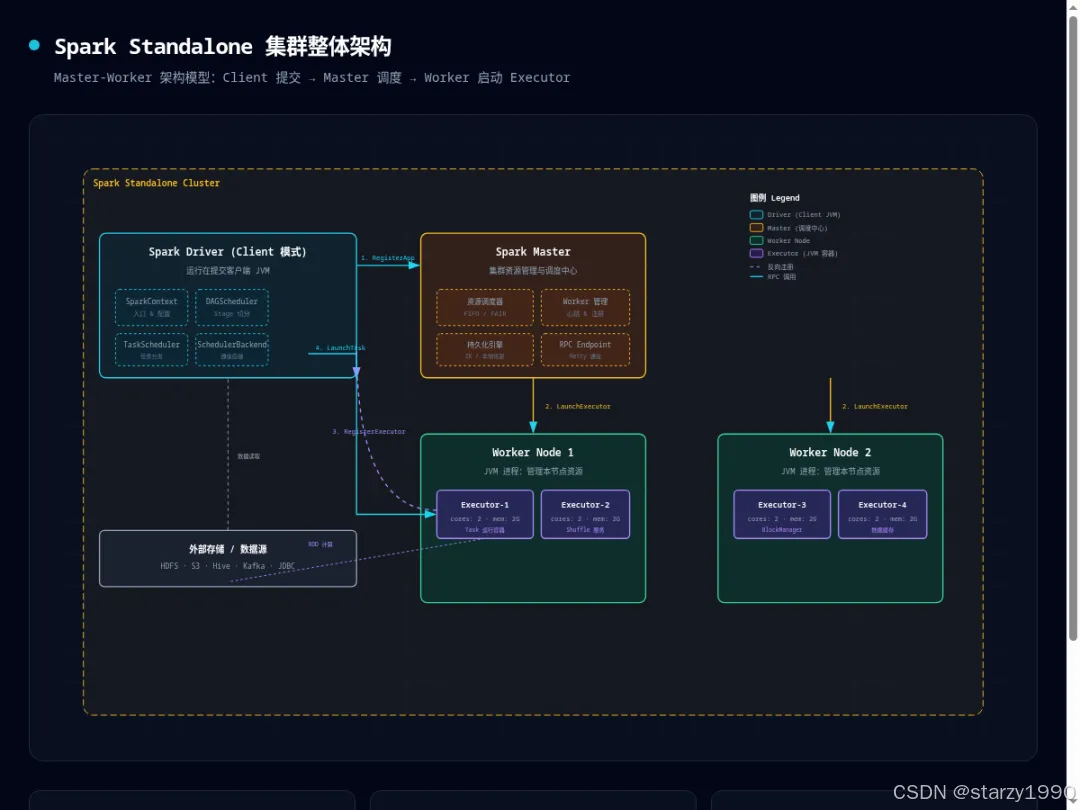Click the "Spark Master" title
This screenshot has height=810, width=1080.
pos(533,252)
